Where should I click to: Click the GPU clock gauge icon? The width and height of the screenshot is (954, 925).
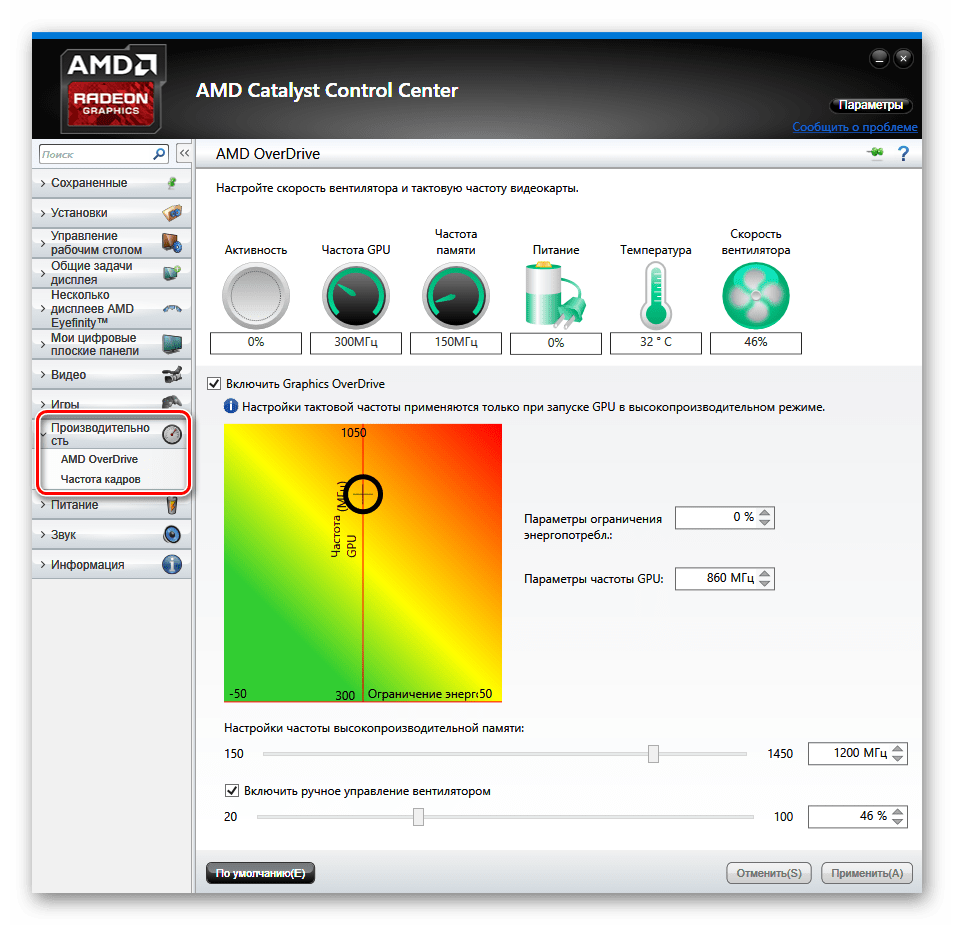point(356,296)
